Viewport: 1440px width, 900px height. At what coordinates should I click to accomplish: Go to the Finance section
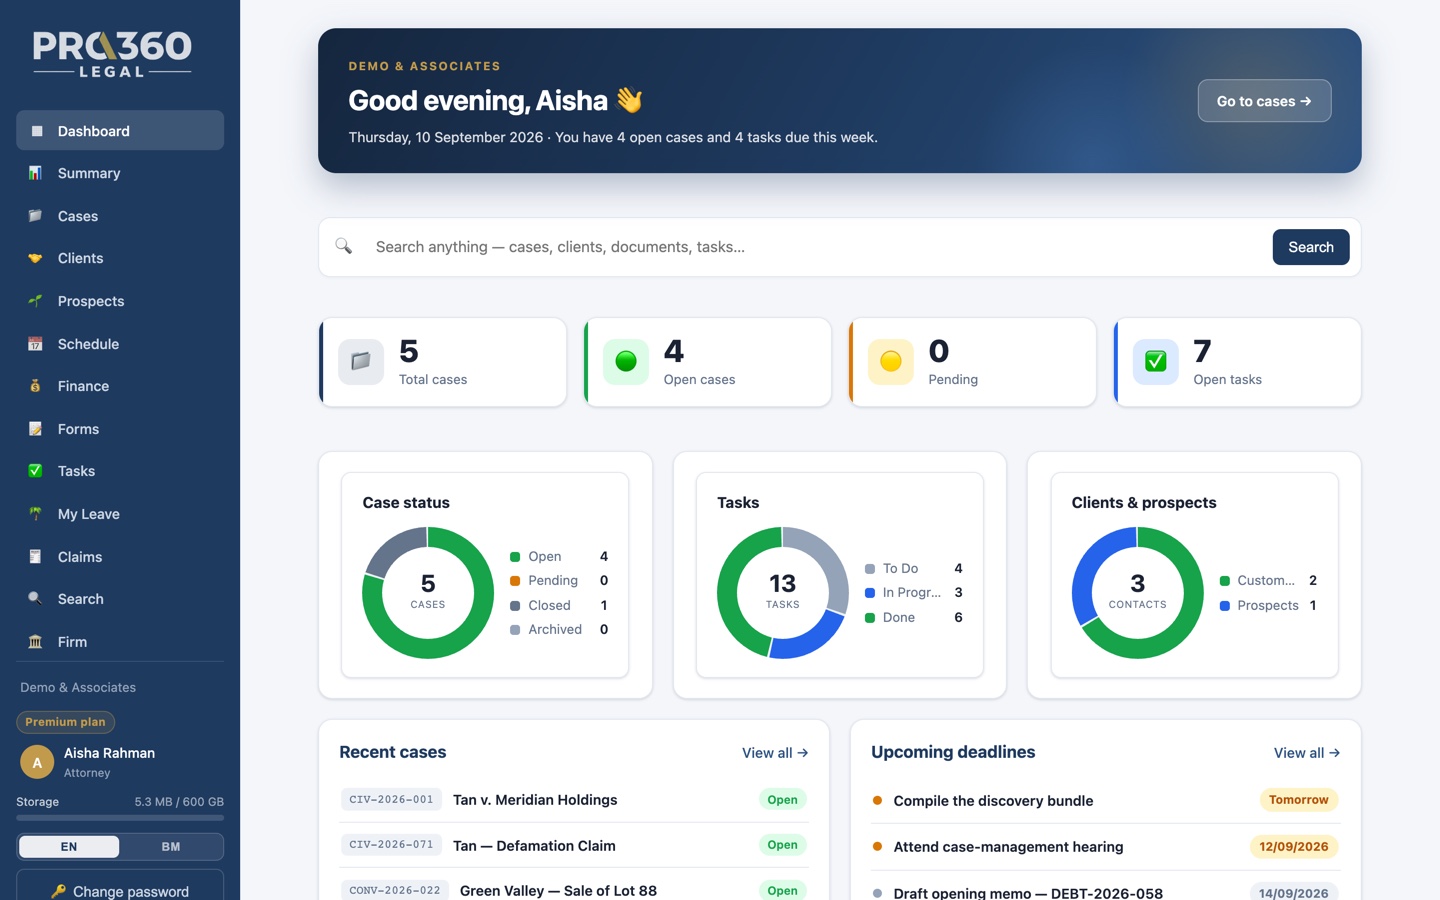coord(120,386)
